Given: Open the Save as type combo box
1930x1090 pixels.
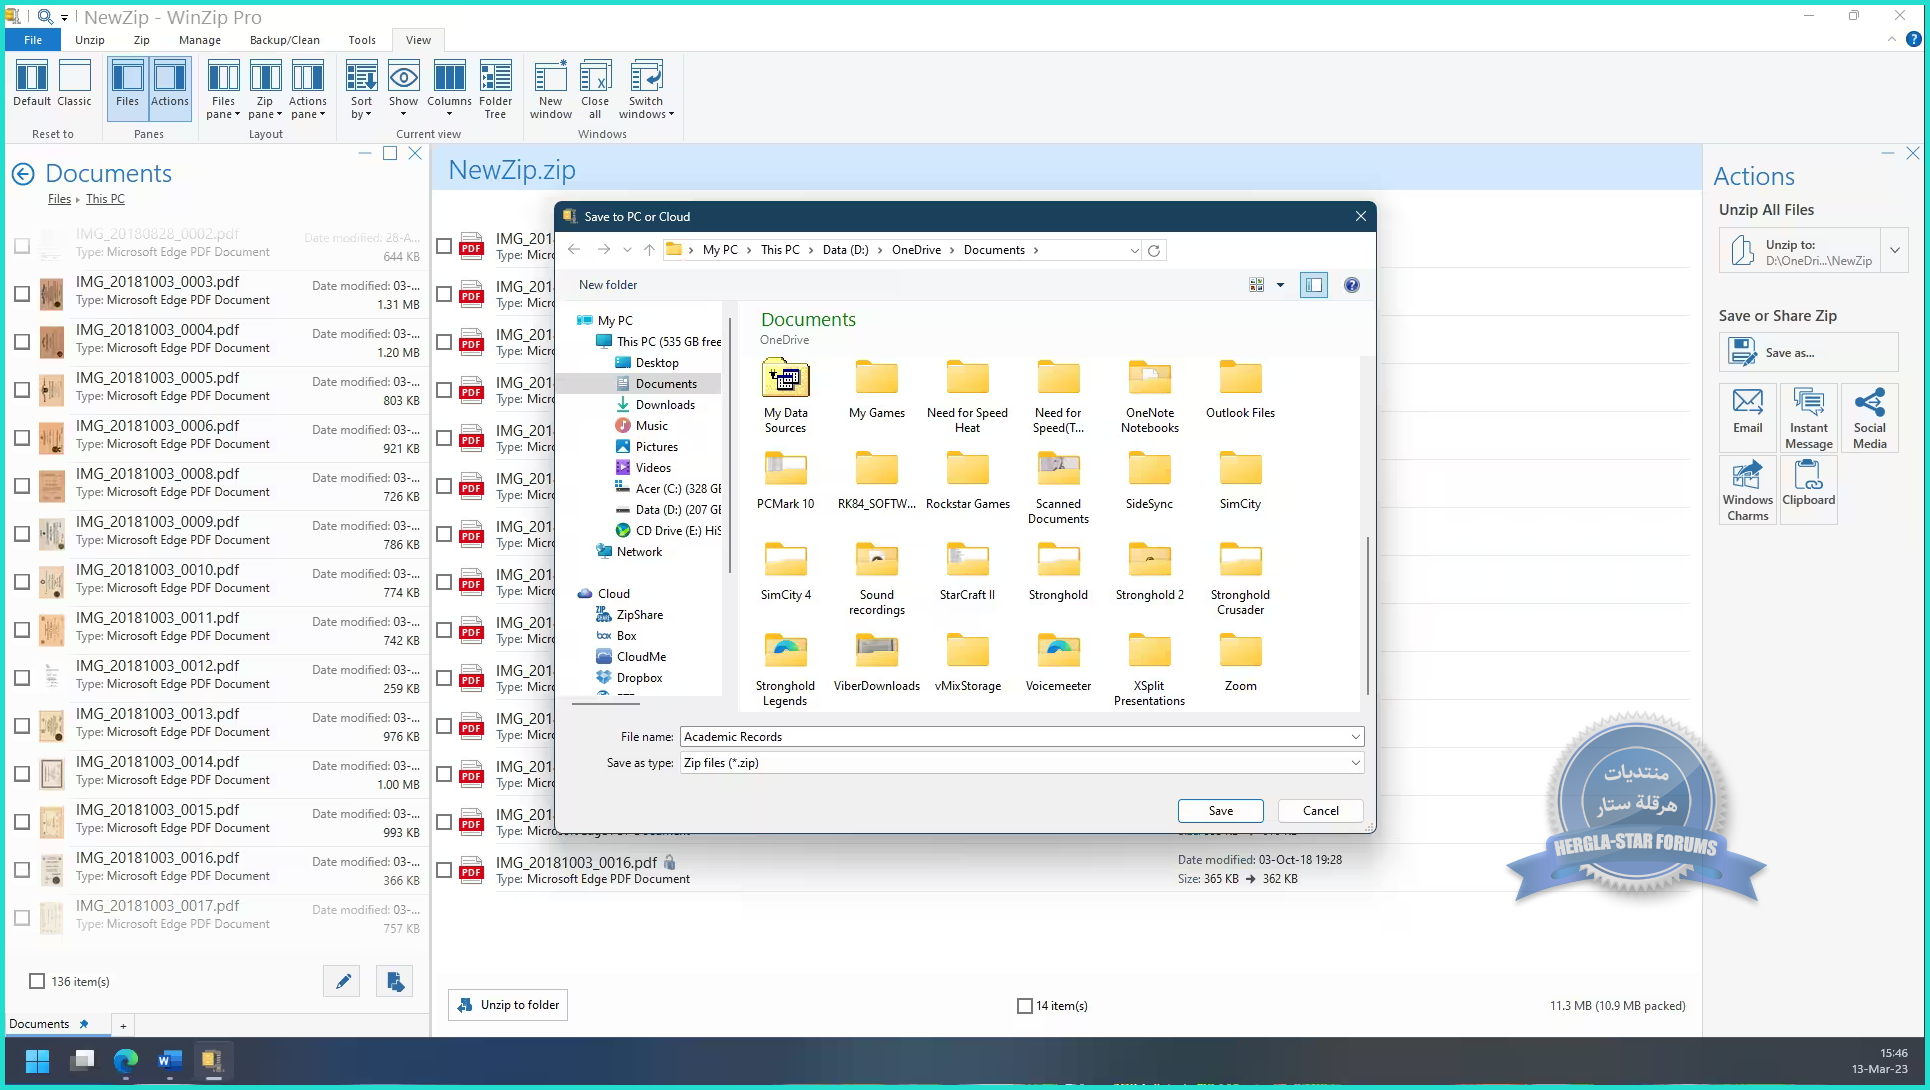Looking at the screenshot, I should pyautogui.click(x=1022, y=763).
